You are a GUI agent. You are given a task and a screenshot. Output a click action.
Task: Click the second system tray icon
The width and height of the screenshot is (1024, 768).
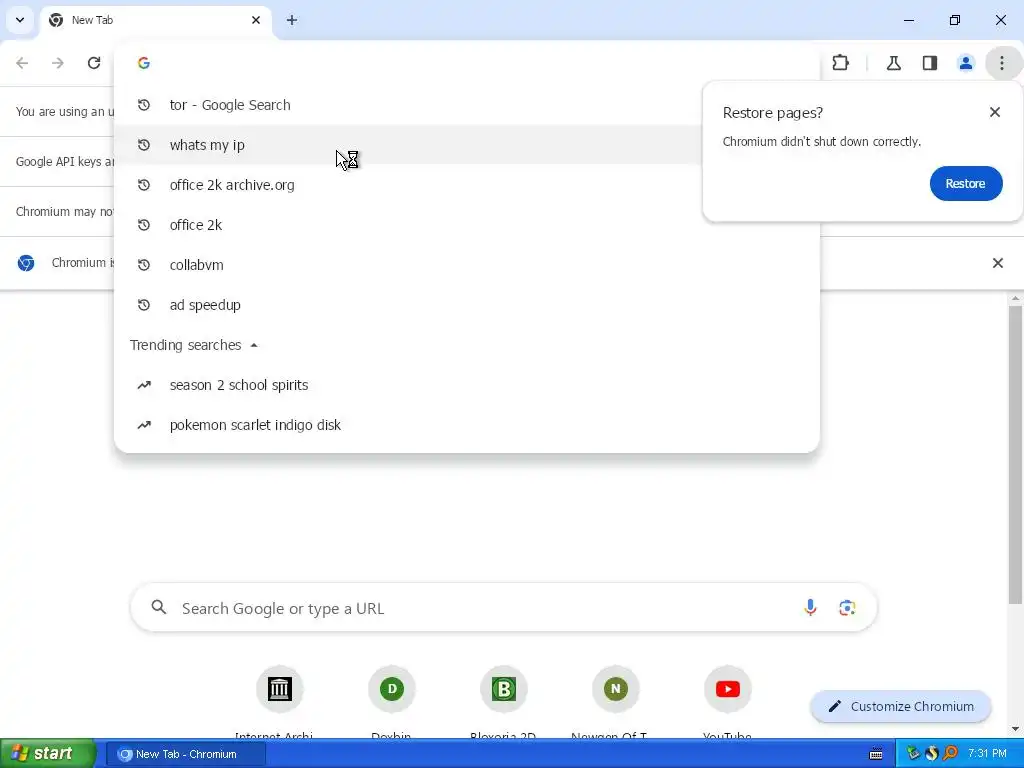click(932, 754)
